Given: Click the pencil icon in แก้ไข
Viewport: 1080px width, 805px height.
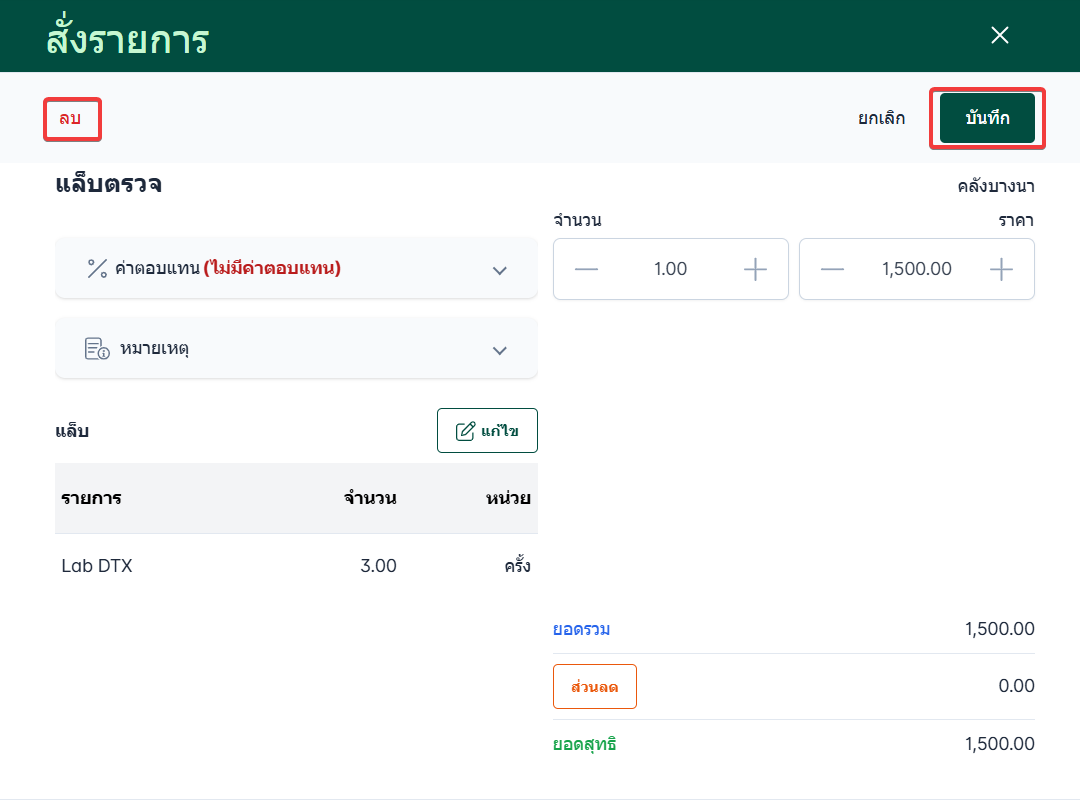Looking at the screenshot, I should coord(465,431).
